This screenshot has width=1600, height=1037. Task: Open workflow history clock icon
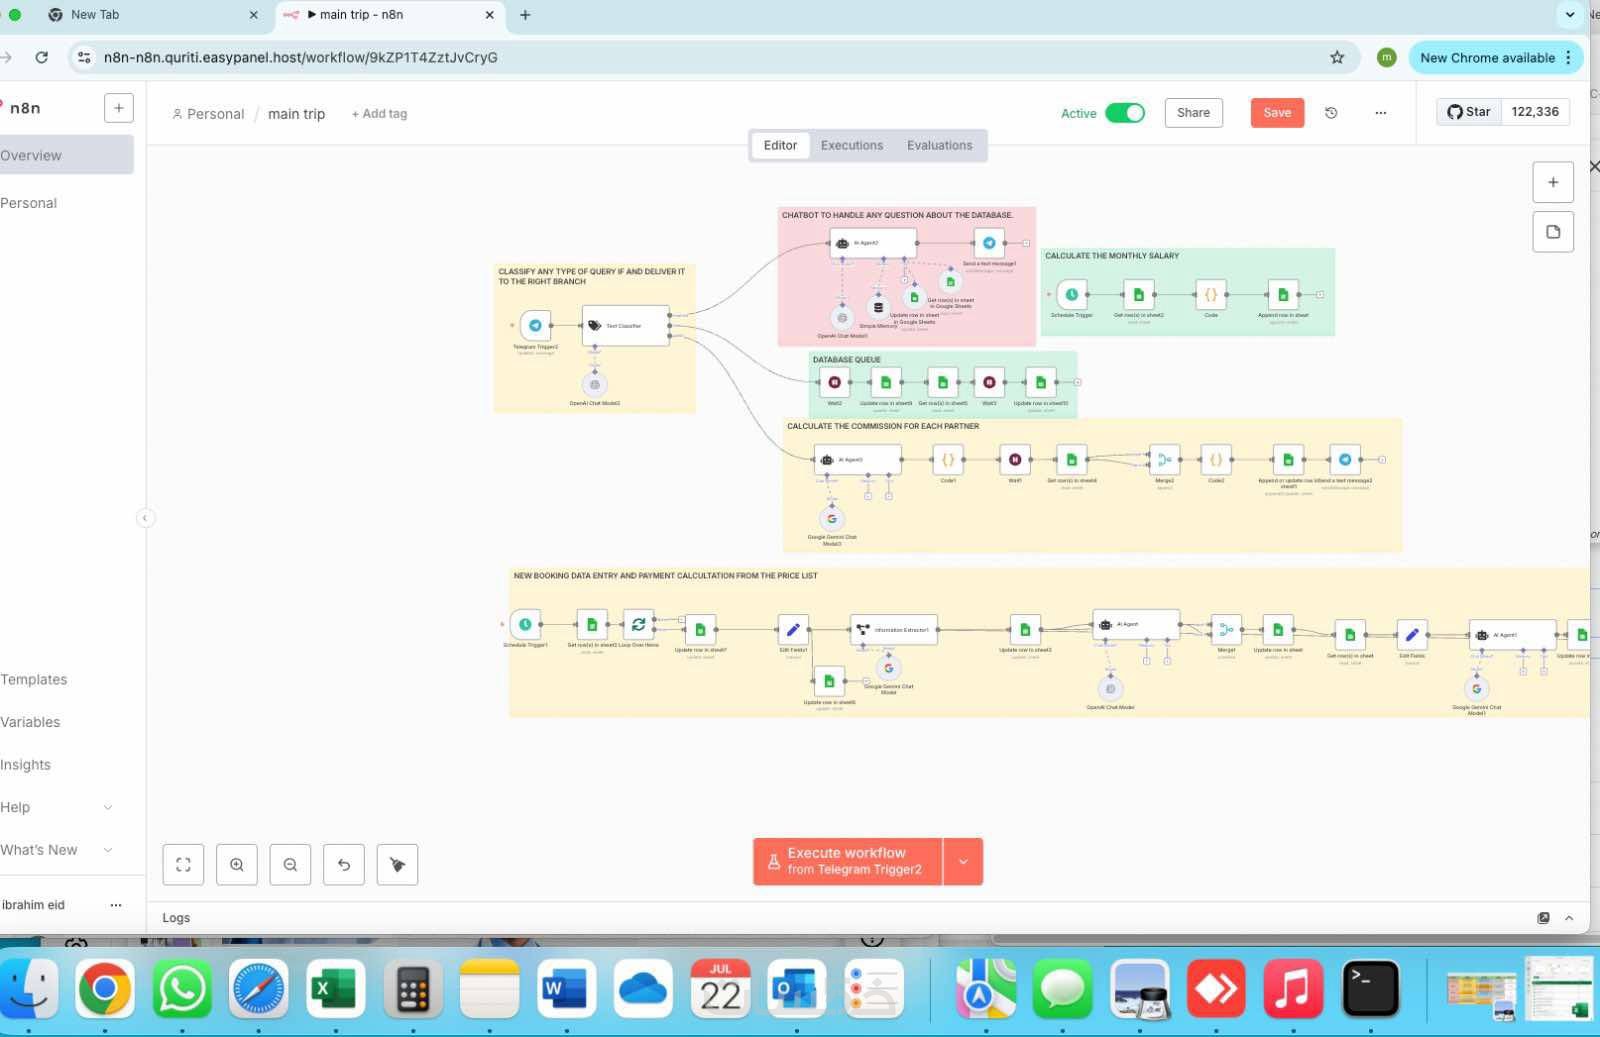(1331, 113)
